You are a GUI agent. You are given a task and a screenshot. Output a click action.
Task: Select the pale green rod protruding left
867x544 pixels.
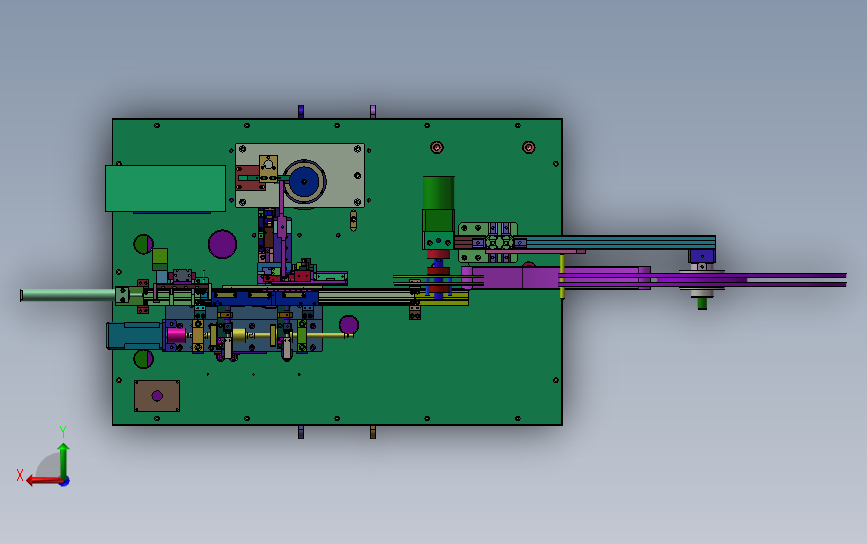(x=67, y=295)
